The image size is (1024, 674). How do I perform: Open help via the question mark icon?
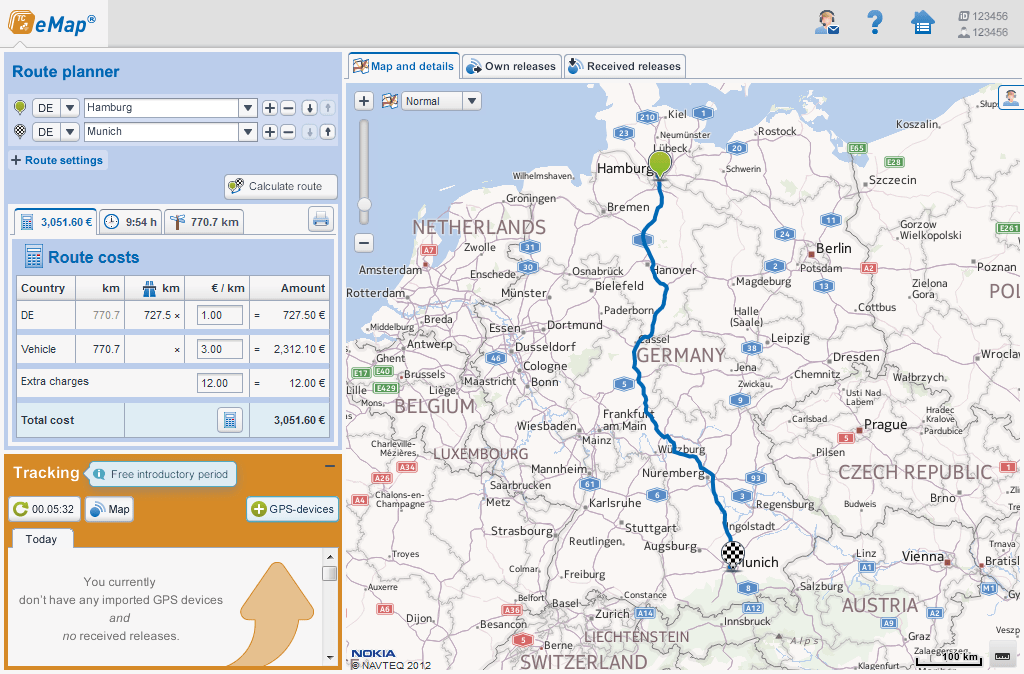pos(875,22)
